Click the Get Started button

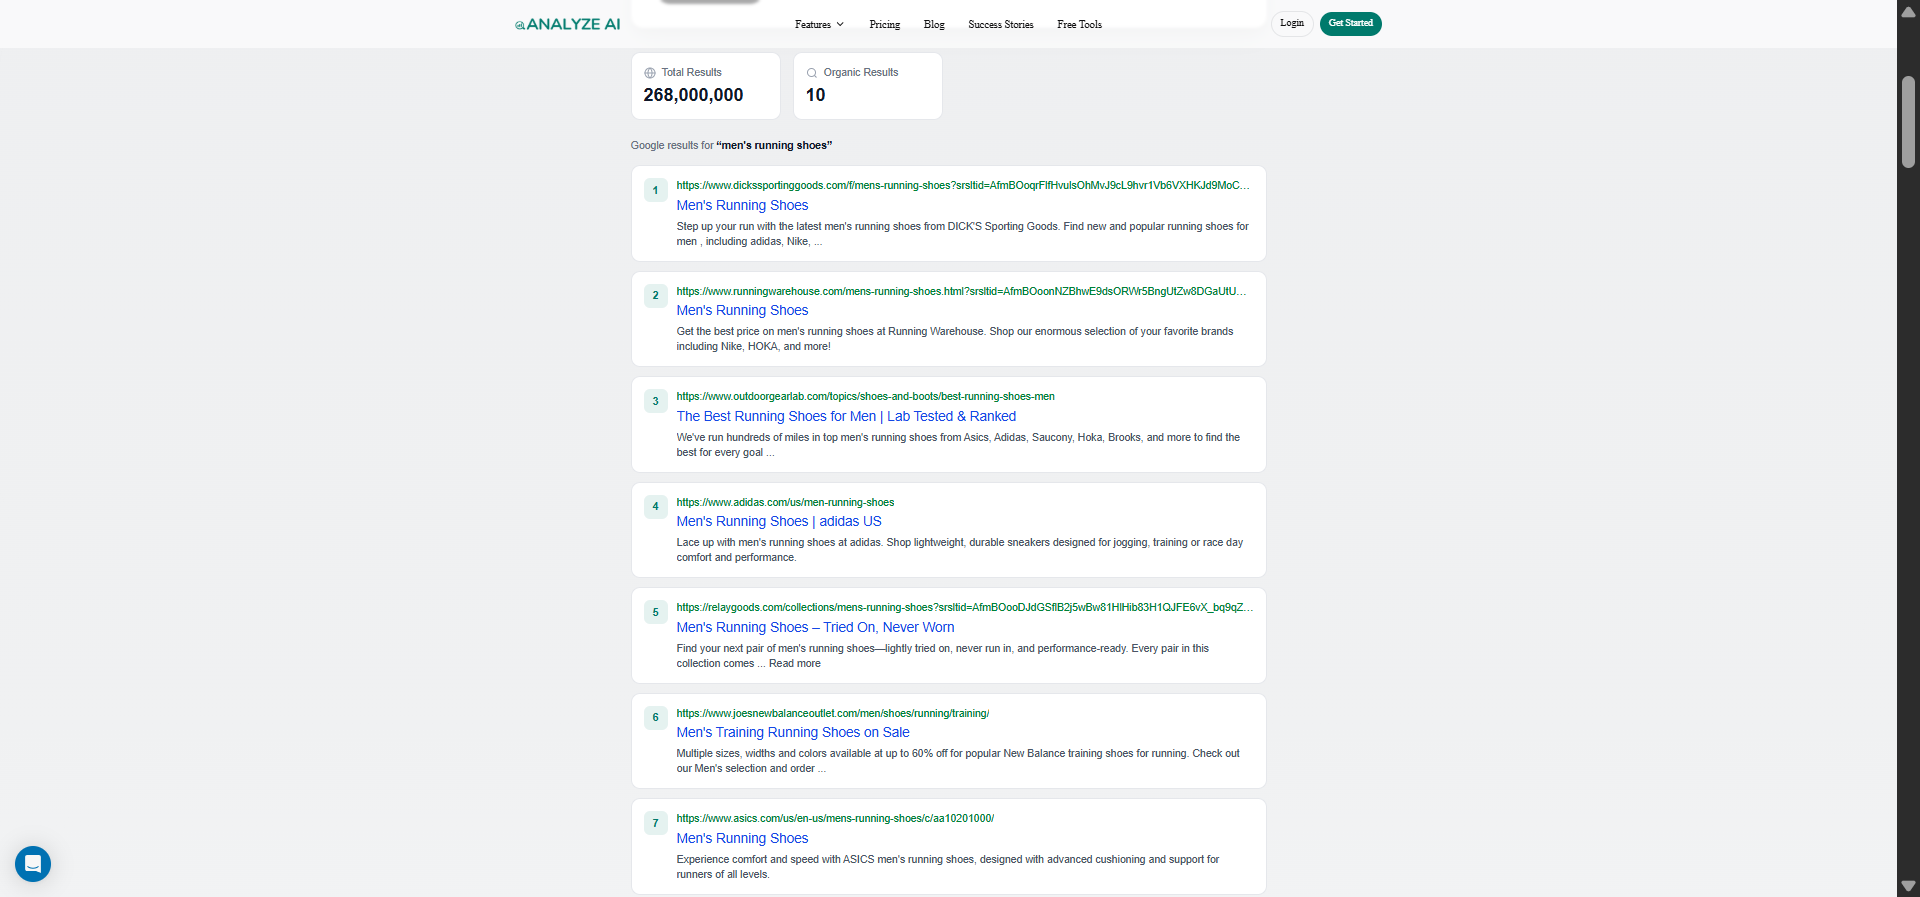click(1350, 23)
